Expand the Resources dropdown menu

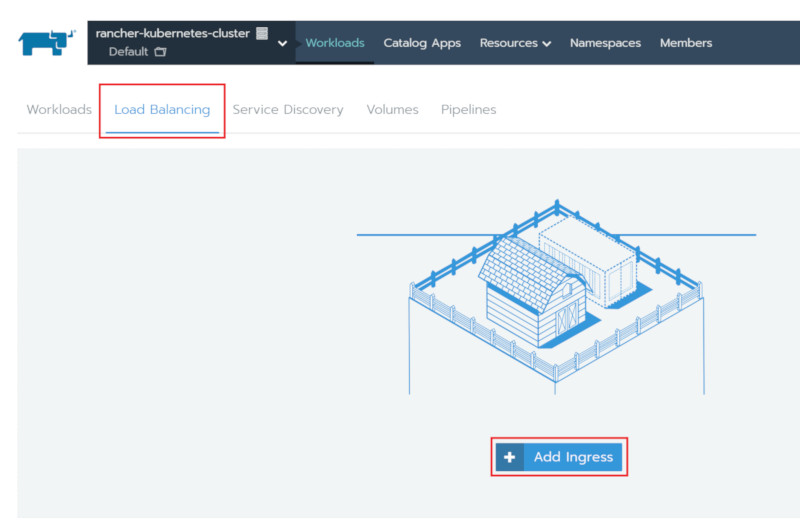pyautogui.click(x=515, y=43)
